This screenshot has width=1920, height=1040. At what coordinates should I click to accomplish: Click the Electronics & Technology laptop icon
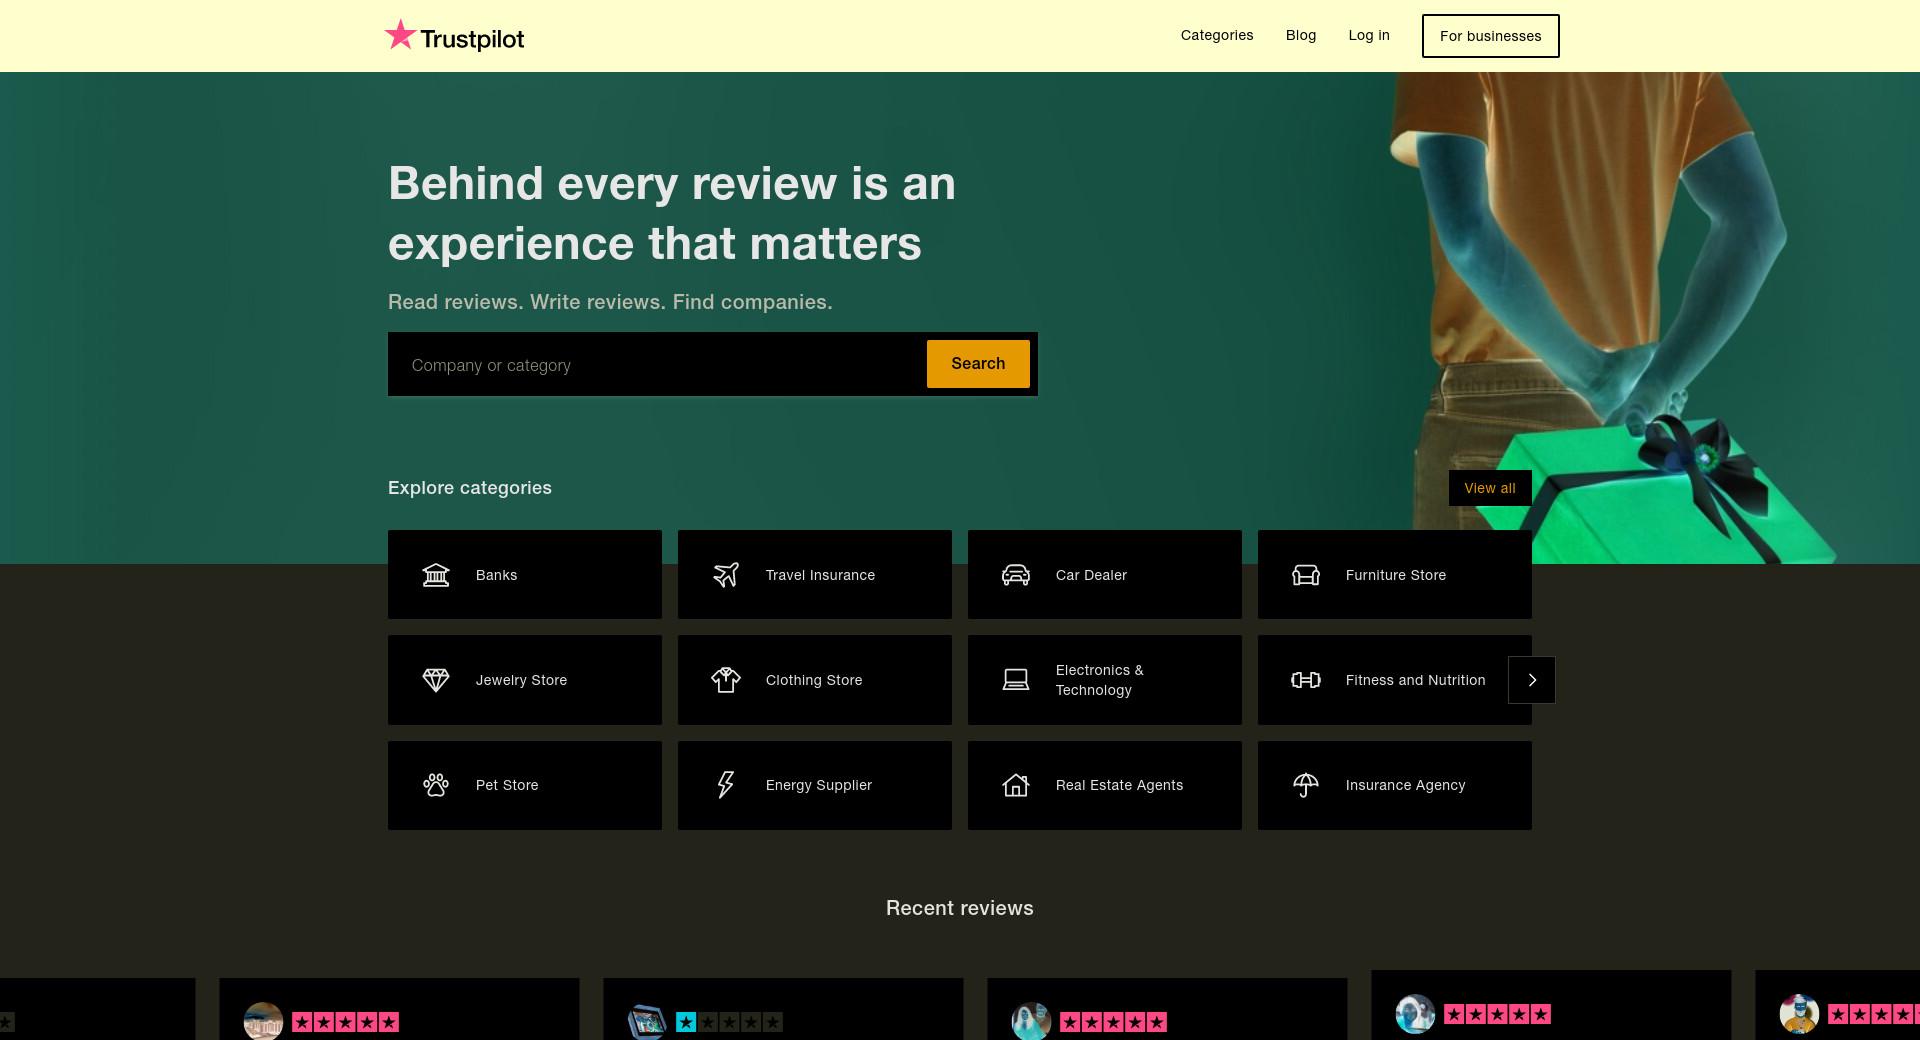click(1016, 680)
